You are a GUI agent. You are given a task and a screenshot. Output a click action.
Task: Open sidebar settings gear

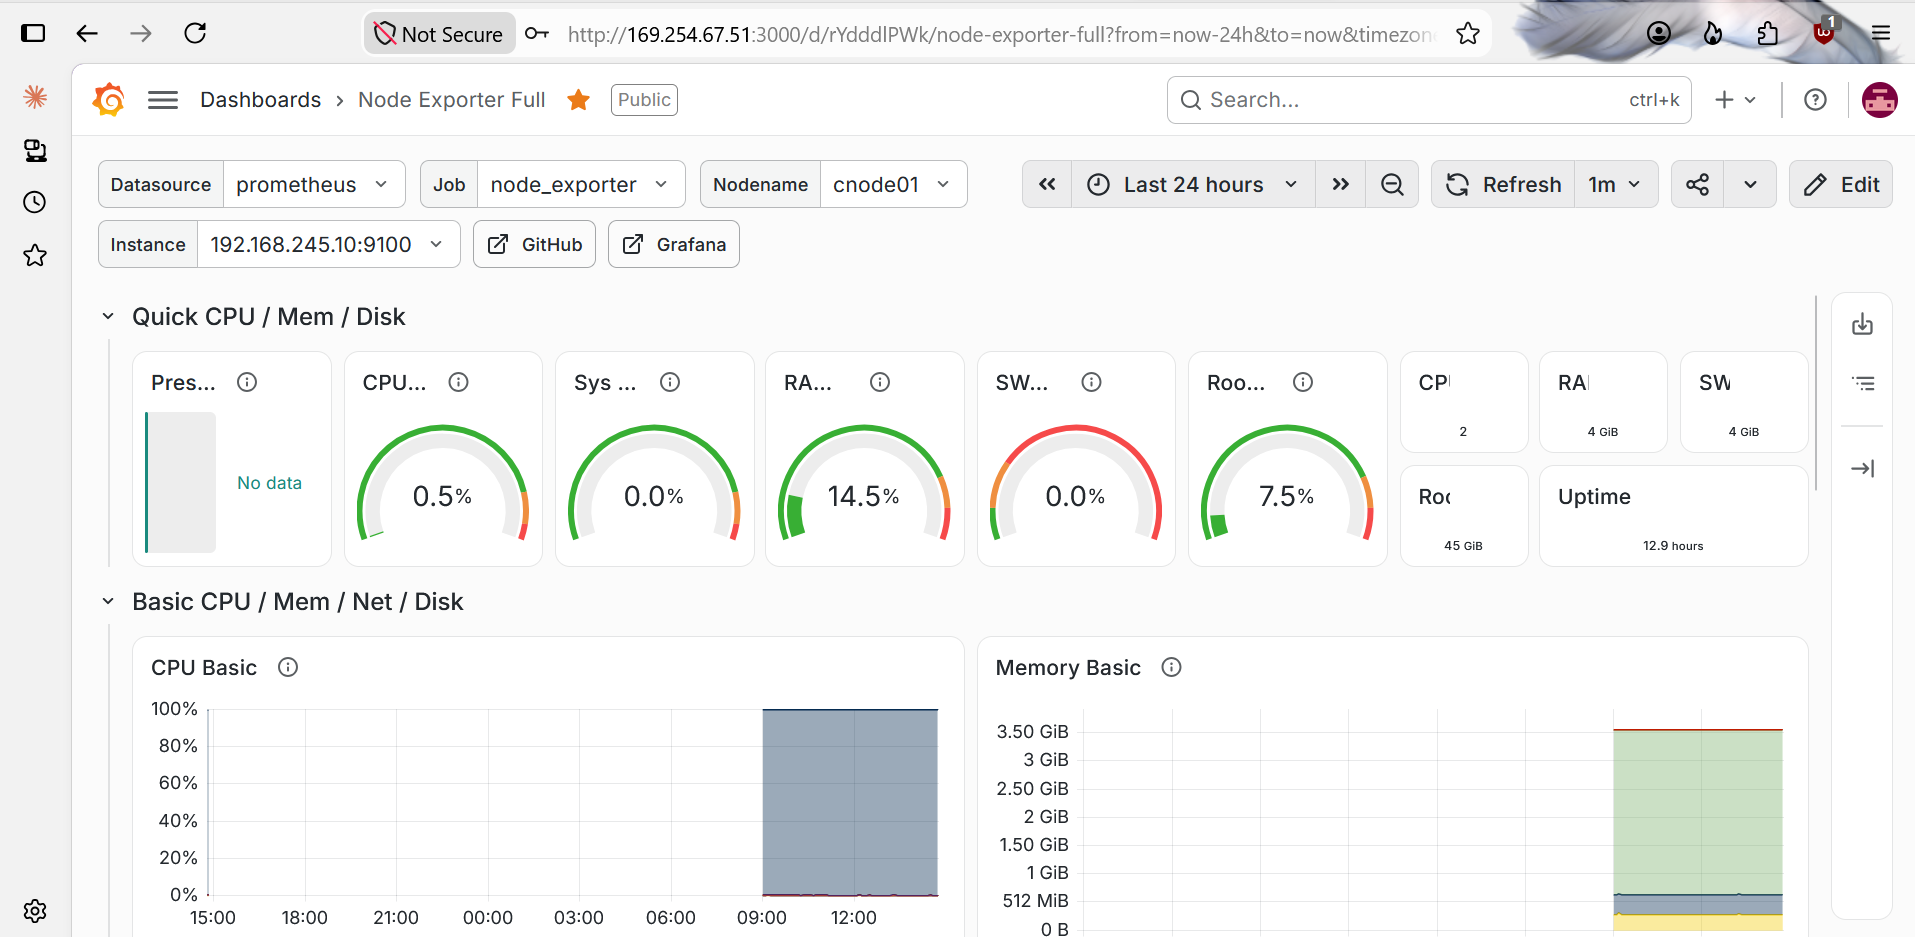[35, 911]
